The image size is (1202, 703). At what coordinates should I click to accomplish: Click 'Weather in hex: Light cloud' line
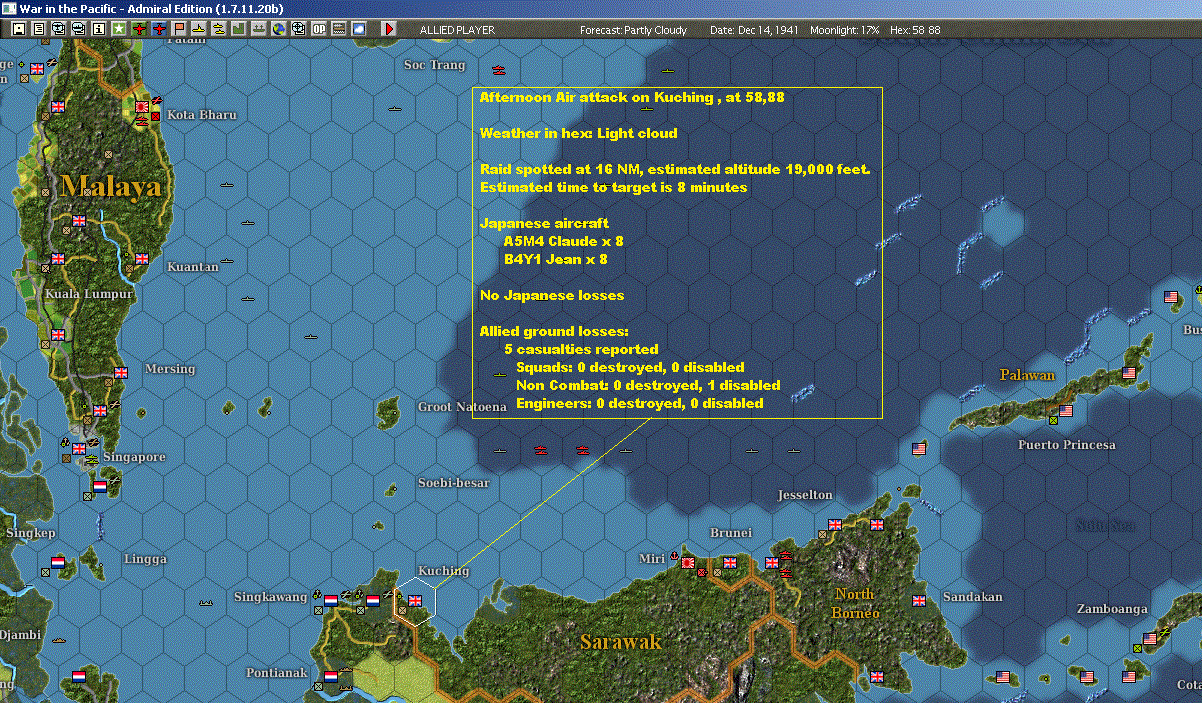coord(578,133)
